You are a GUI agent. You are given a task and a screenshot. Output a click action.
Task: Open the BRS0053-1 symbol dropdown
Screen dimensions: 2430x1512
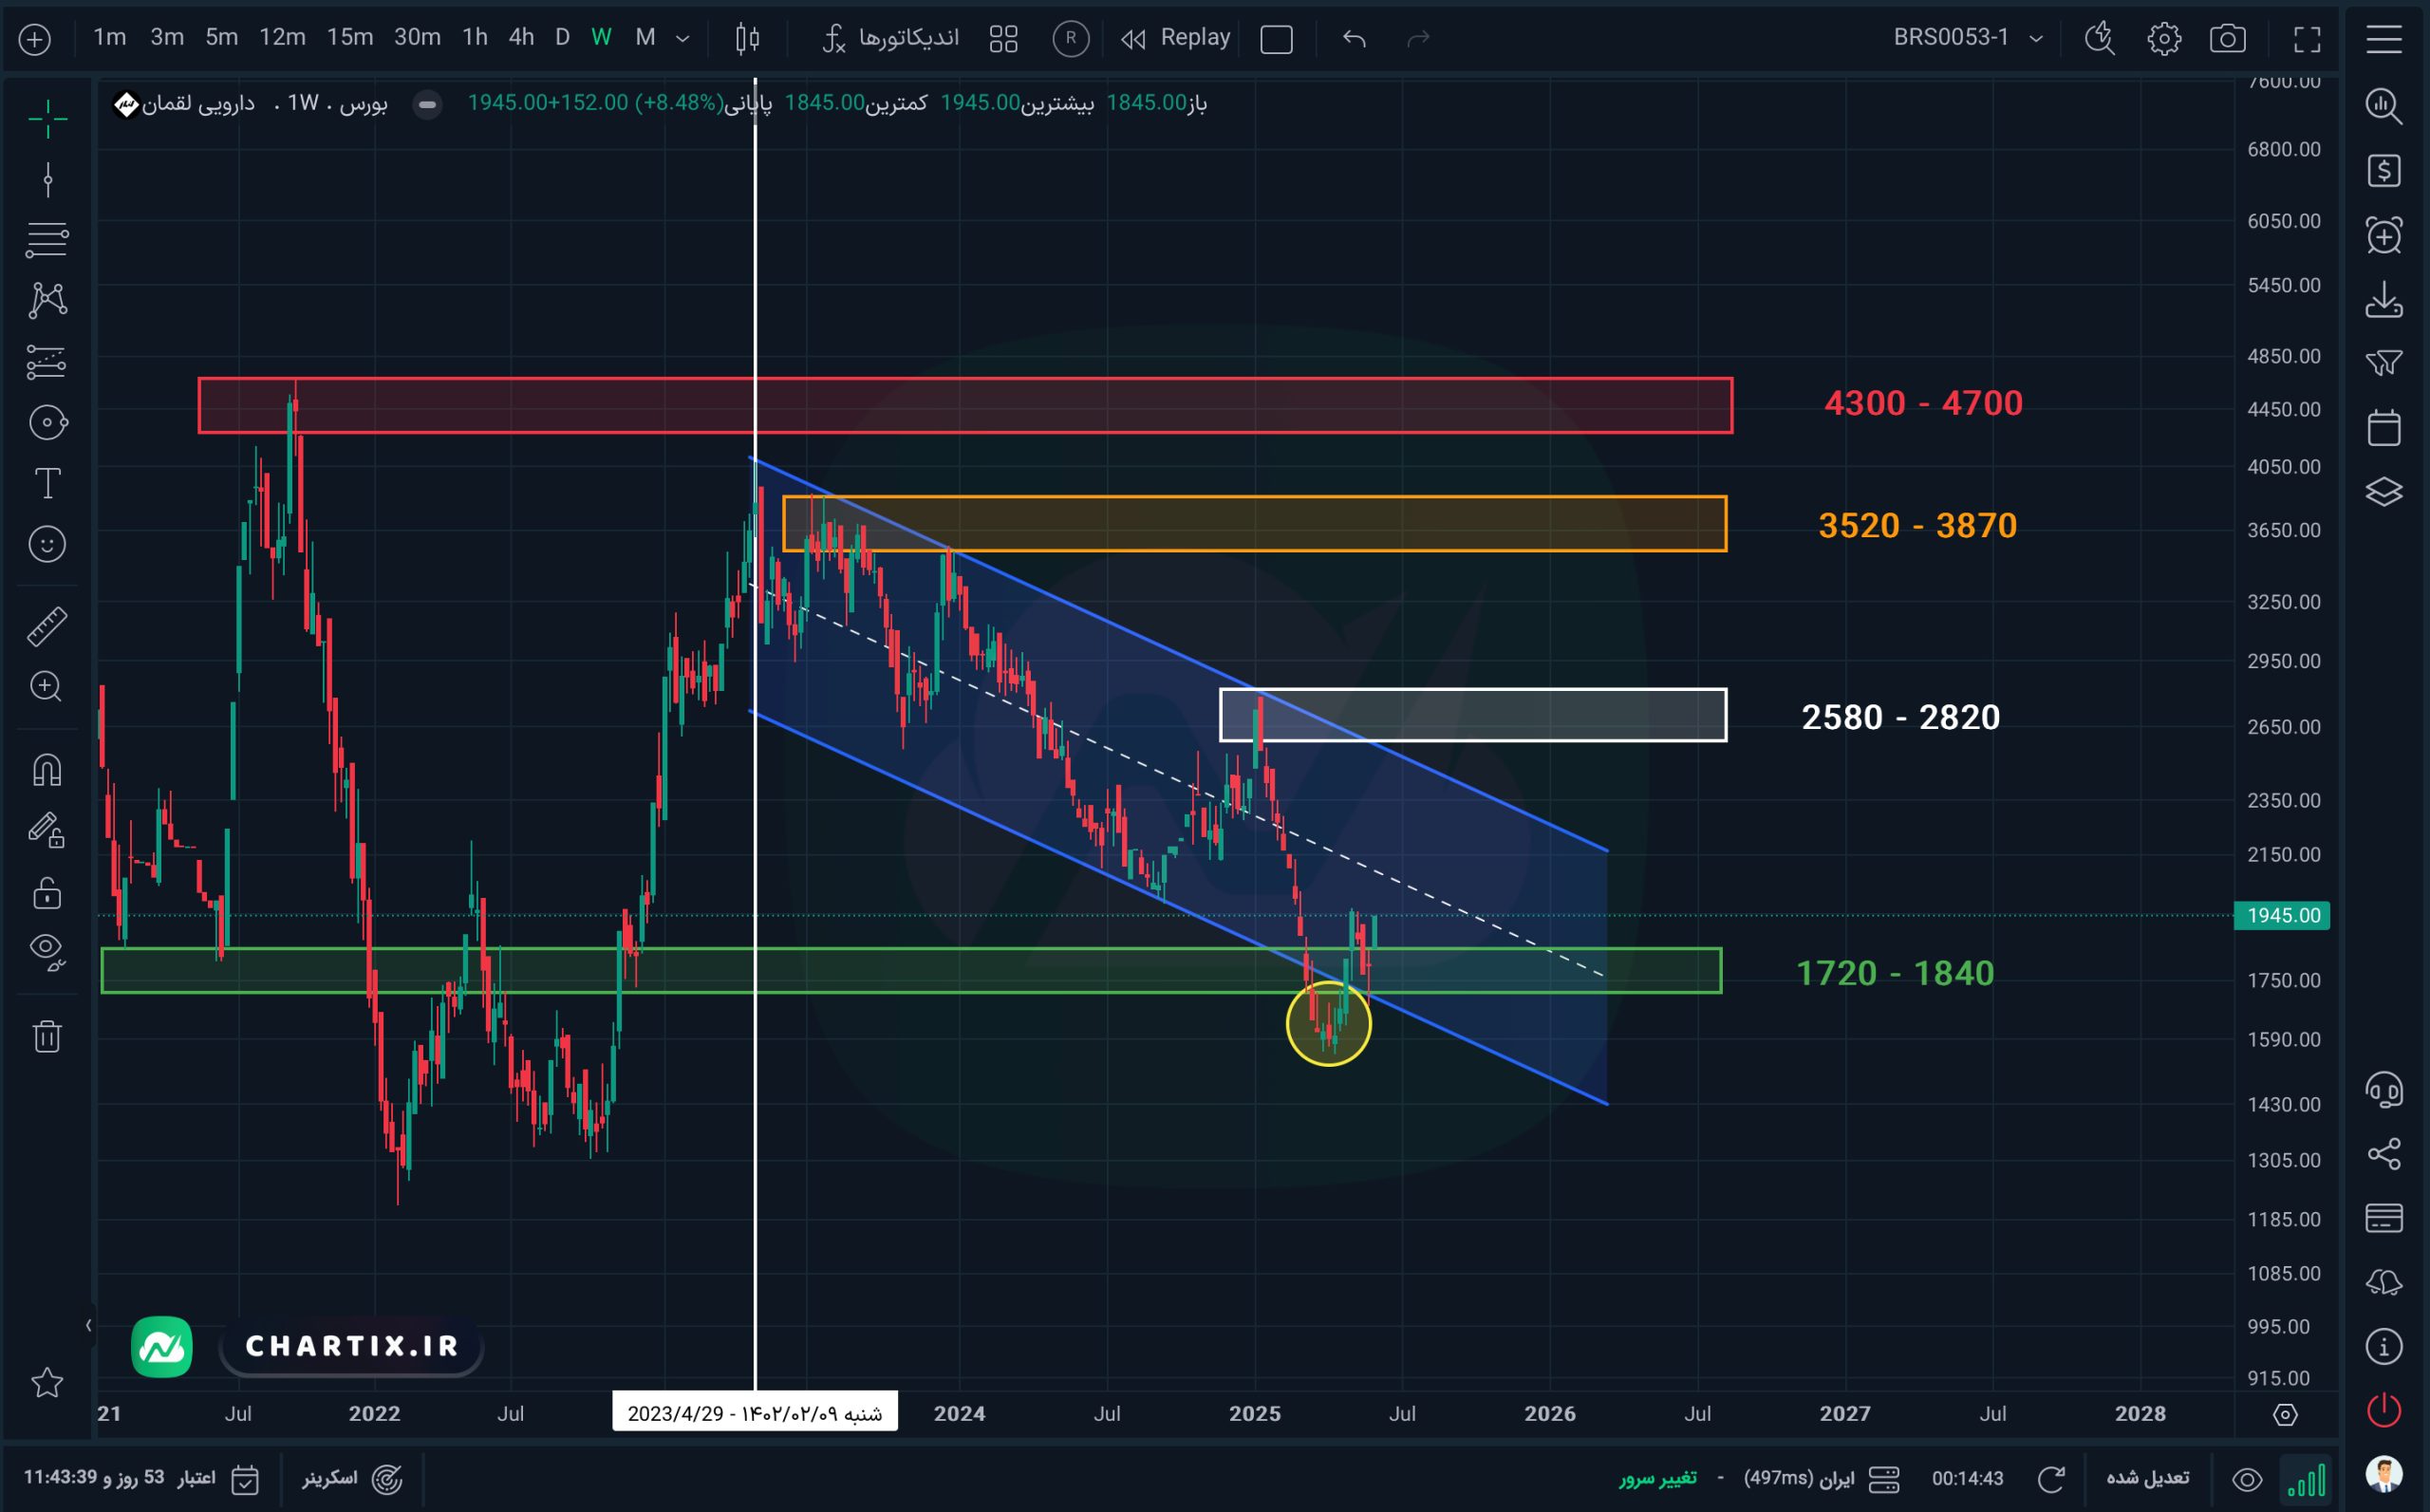tap(1966, 38)
